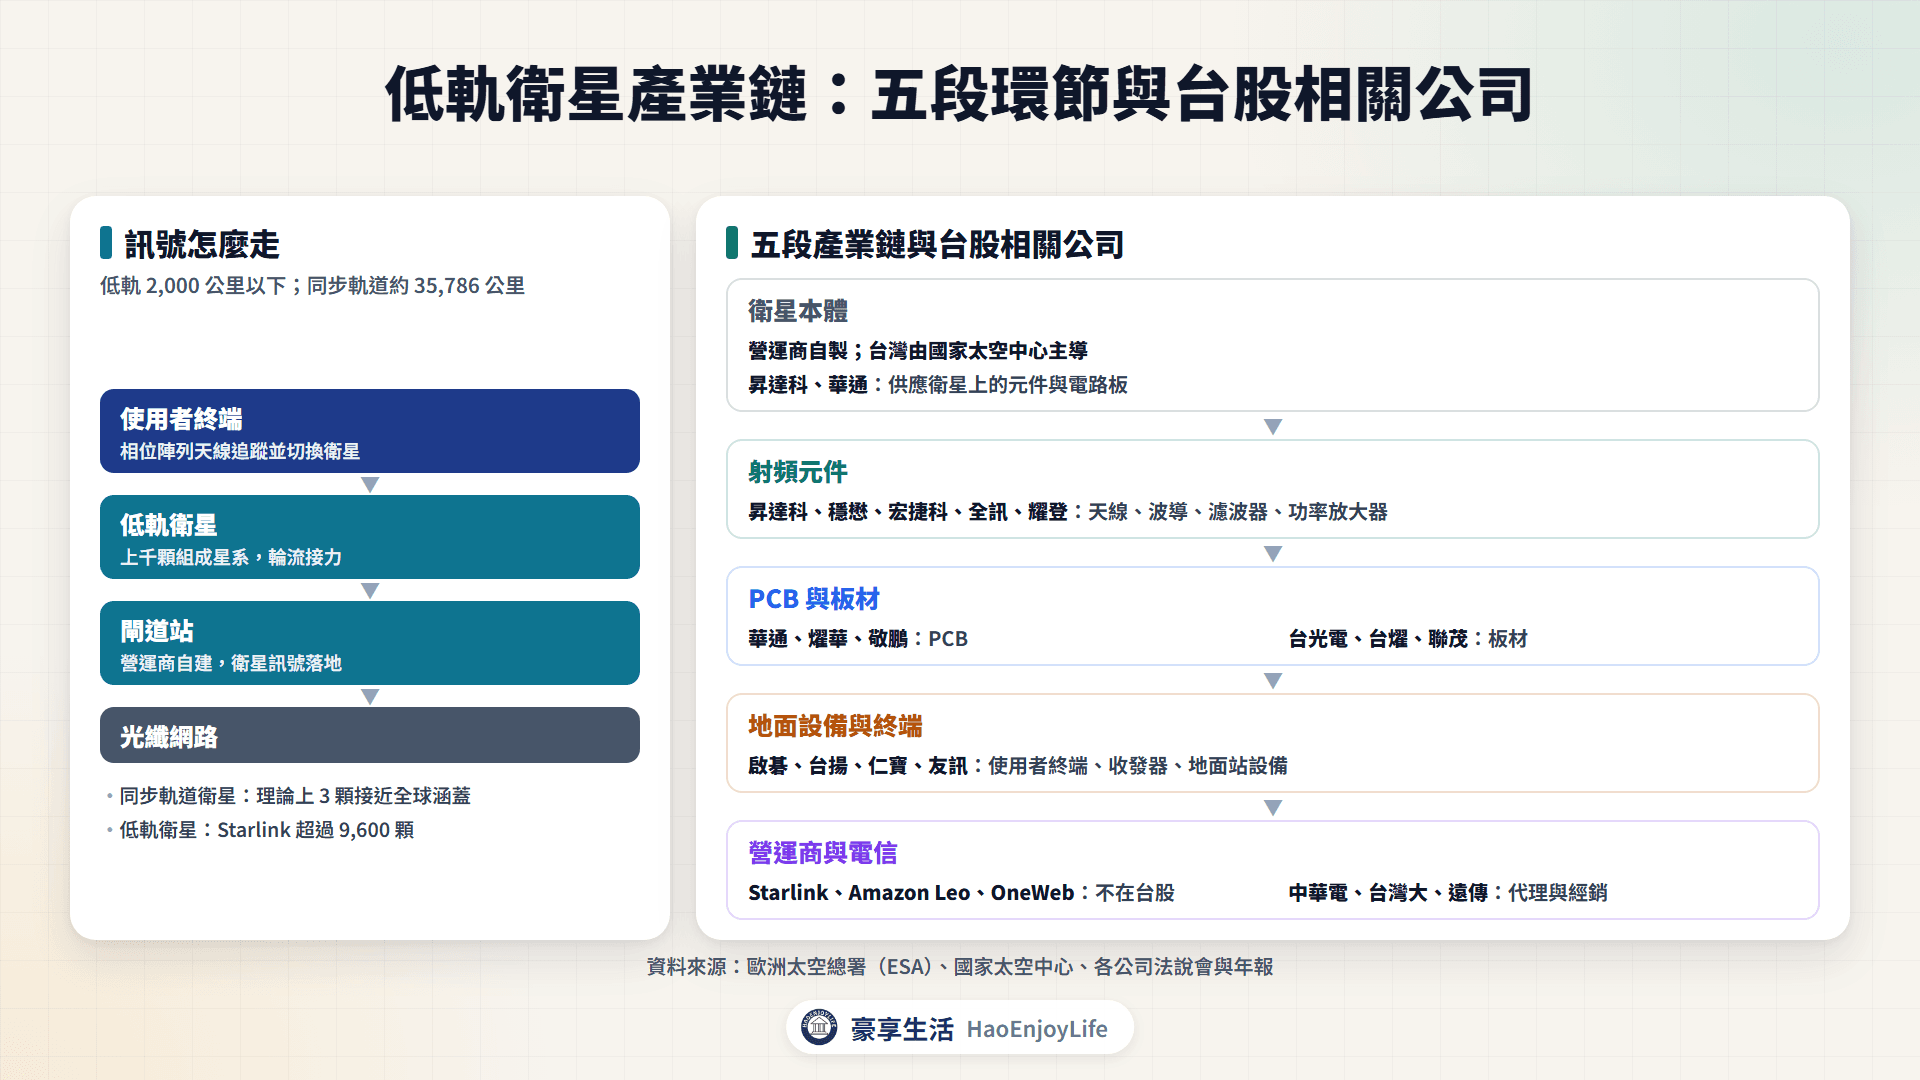Click the 營運商與電信 card title
This screenshot has width=1920, height=1080.
823,853
